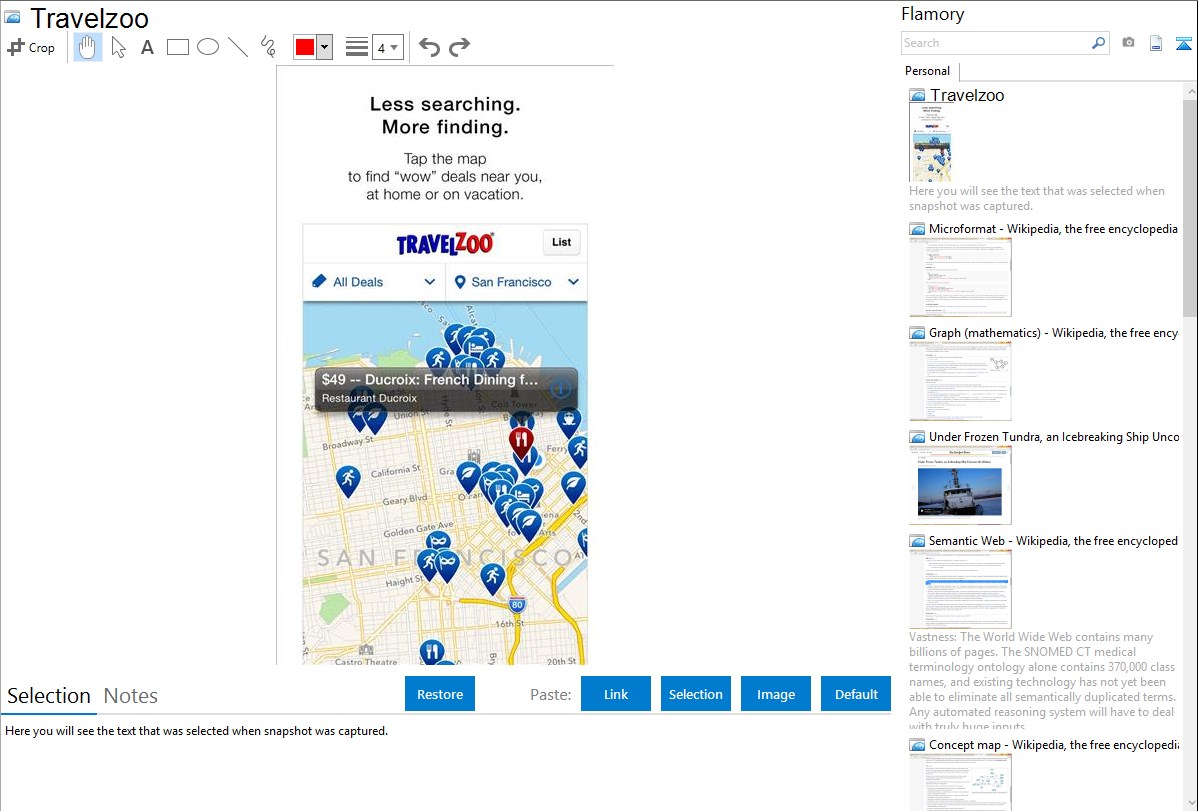Open the Travelzoo snapshot thumbnail in sidebar
Viewport: 1198px width, 811px height.
click(930, 143)
